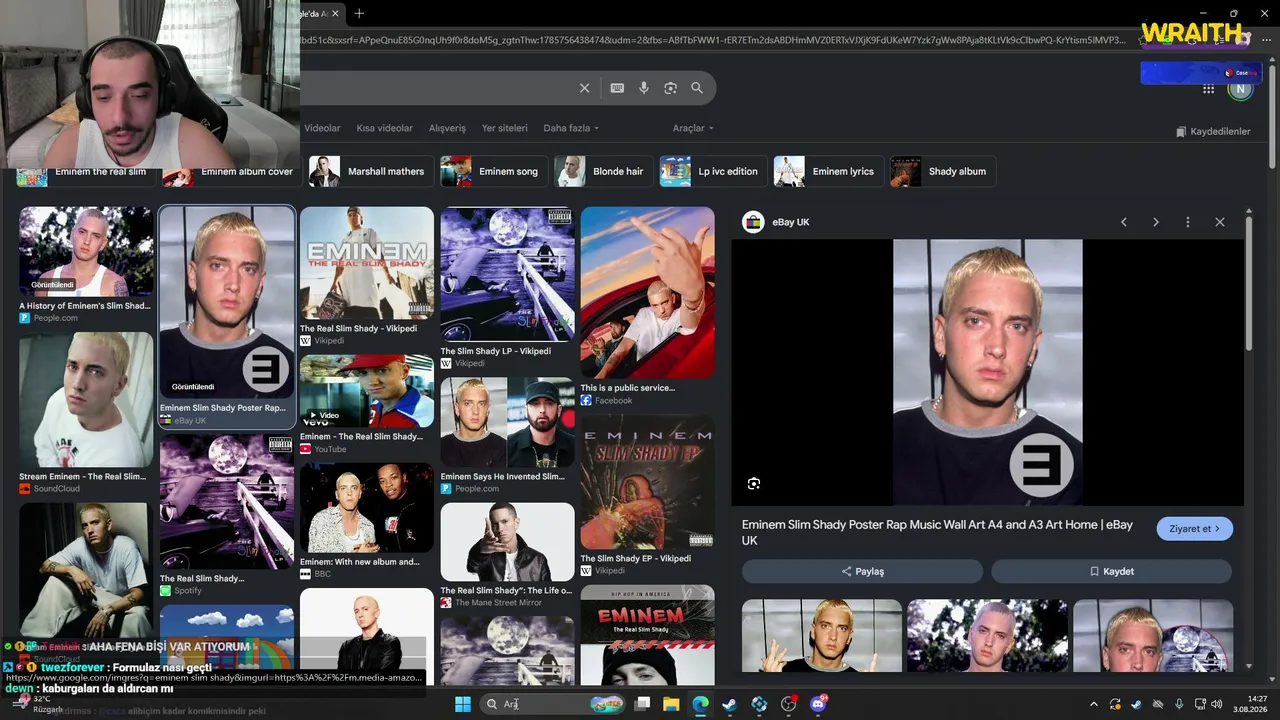Search by image with Google Lens
Image resolution: width=1280 pixels, height=720 pixels.
click(670, 88)
